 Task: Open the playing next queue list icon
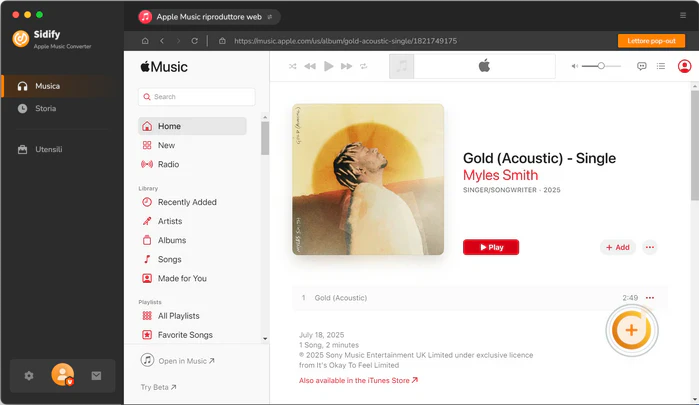pyautogui.click(x=661, y=66)
